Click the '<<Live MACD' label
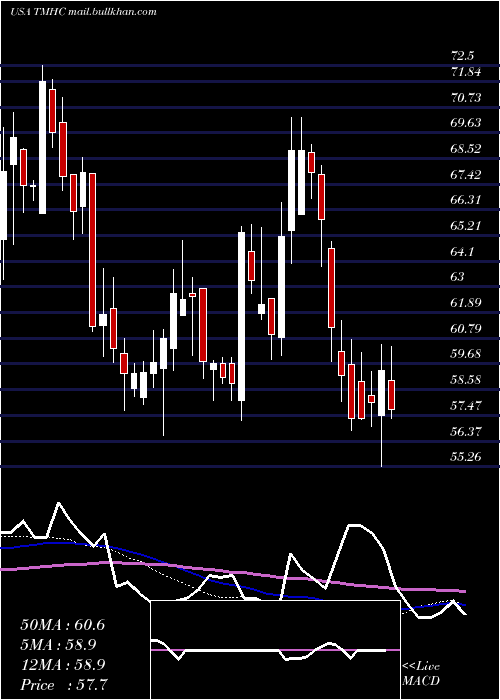Screen dimensions: 500x700 point(421,674)
